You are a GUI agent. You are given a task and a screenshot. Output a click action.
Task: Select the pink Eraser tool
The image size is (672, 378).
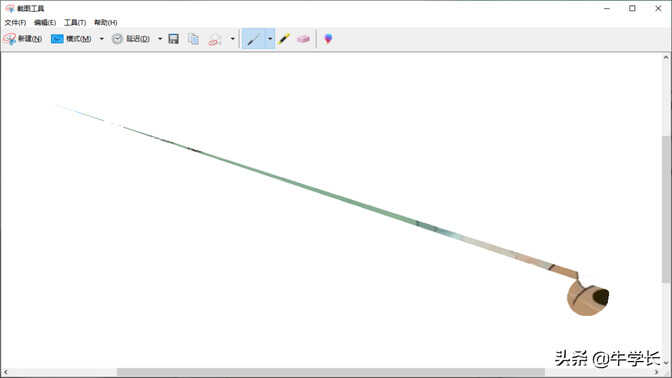(303, 39)
